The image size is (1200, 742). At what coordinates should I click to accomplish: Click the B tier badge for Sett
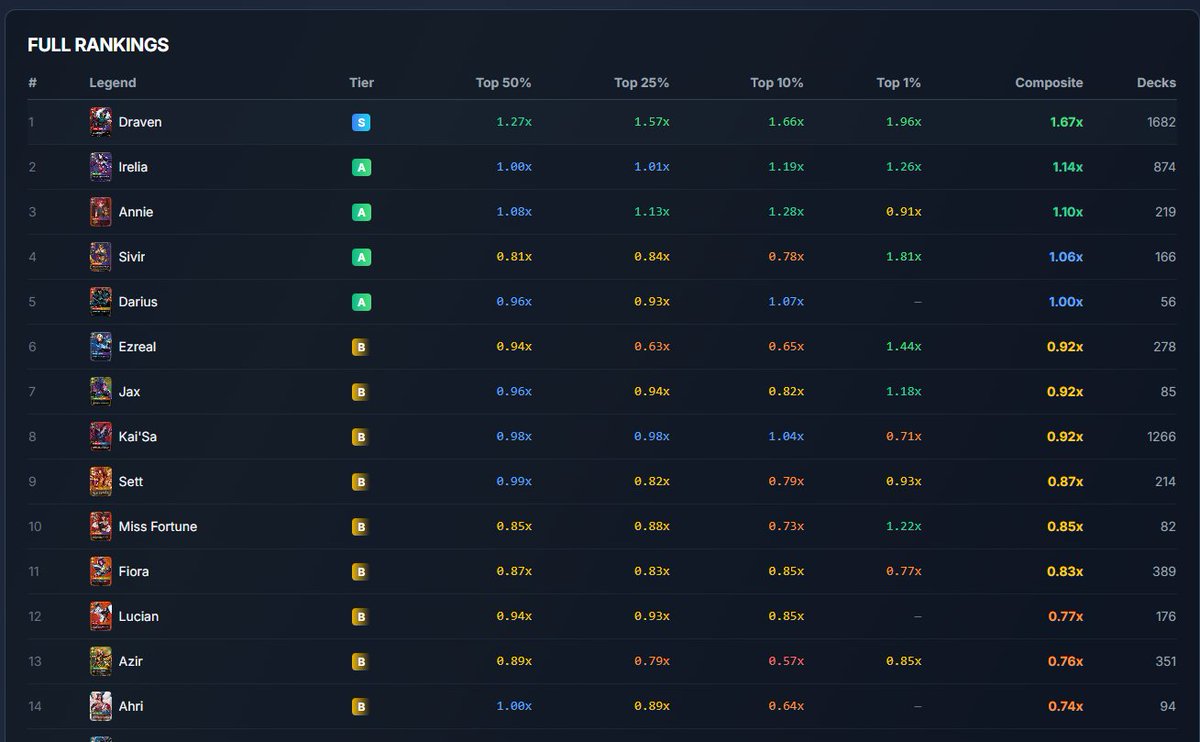pyautogui.click(x=361, y=483)
